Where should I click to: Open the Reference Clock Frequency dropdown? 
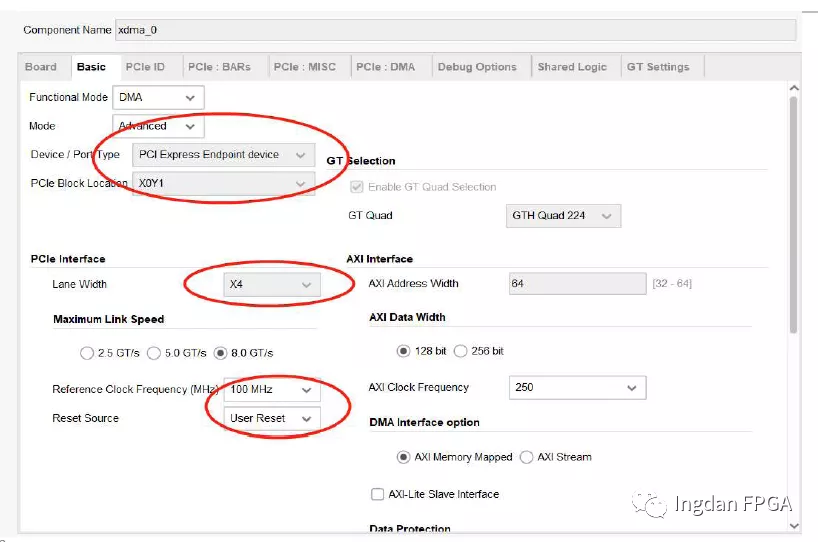click(272, 390)
